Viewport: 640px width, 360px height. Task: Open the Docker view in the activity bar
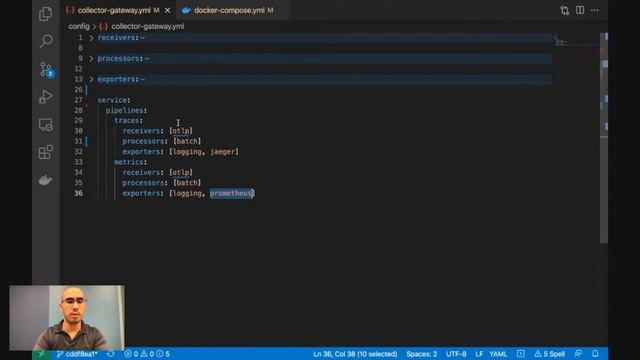[x=45, y=180]
